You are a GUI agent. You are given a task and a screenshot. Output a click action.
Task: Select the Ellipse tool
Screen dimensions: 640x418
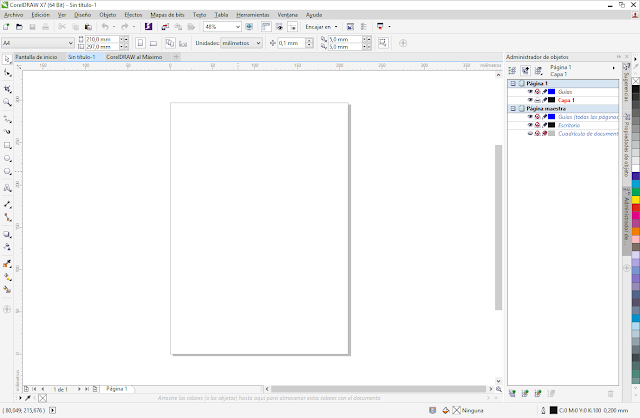tap(8, 158)
